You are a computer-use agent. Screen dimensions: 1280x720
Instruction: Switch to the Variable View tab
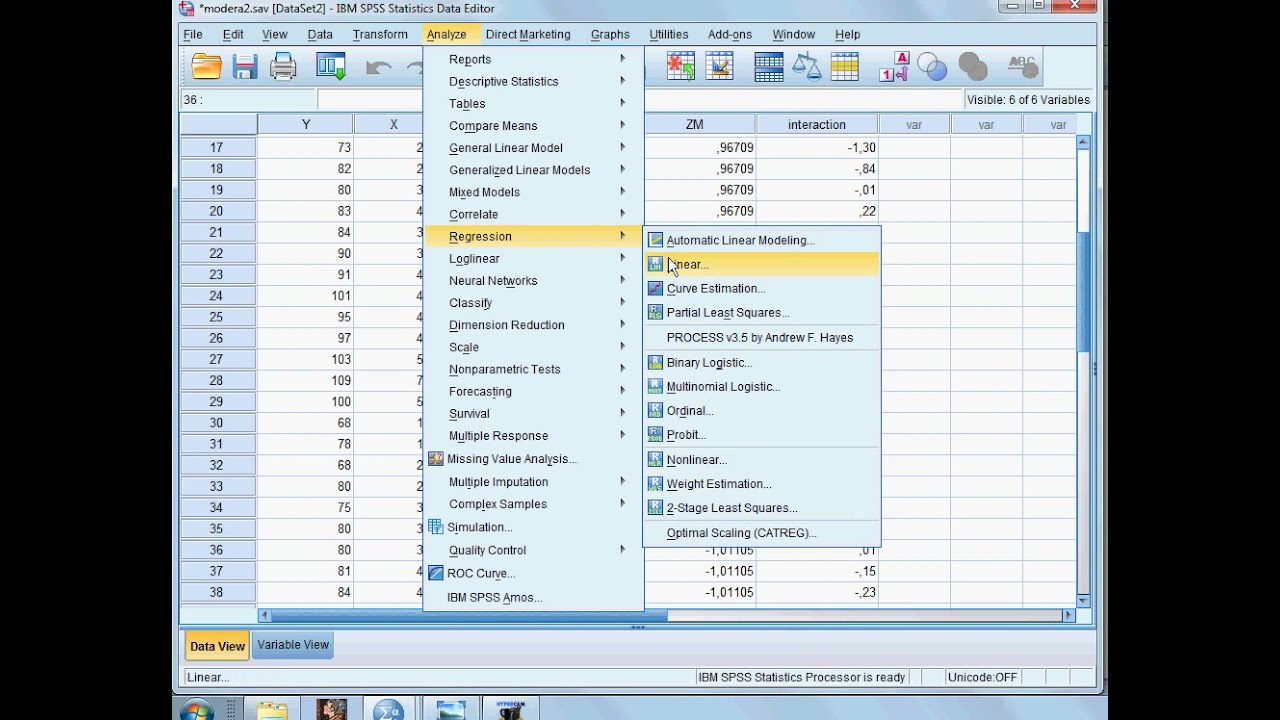coord(293,645)
